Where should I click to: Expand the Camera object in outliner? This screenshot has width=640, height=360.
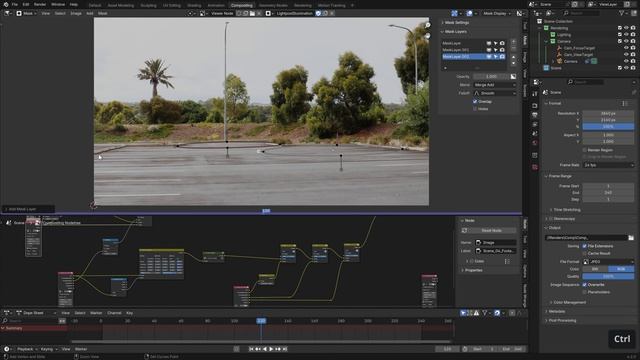pyautogui.click(x=554, y=61)
